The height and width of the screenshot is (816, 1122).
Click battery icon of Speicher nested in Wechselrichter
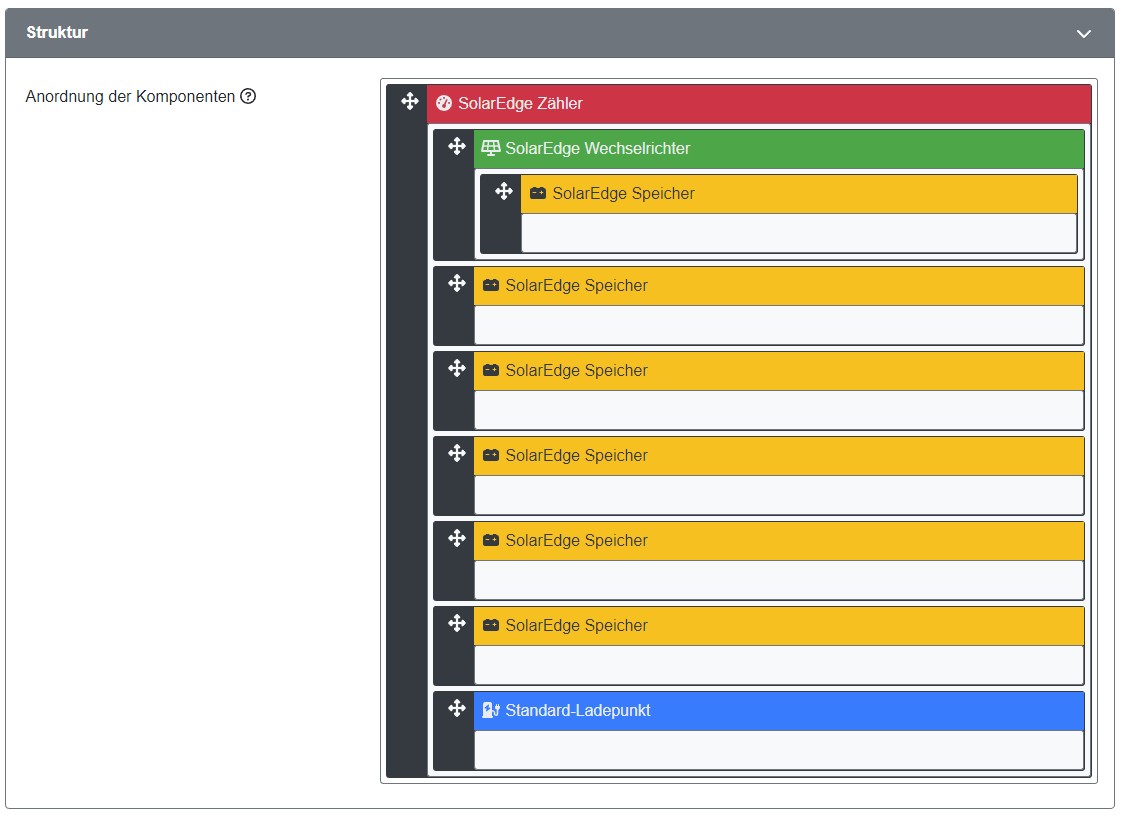(x=538, y=193)
